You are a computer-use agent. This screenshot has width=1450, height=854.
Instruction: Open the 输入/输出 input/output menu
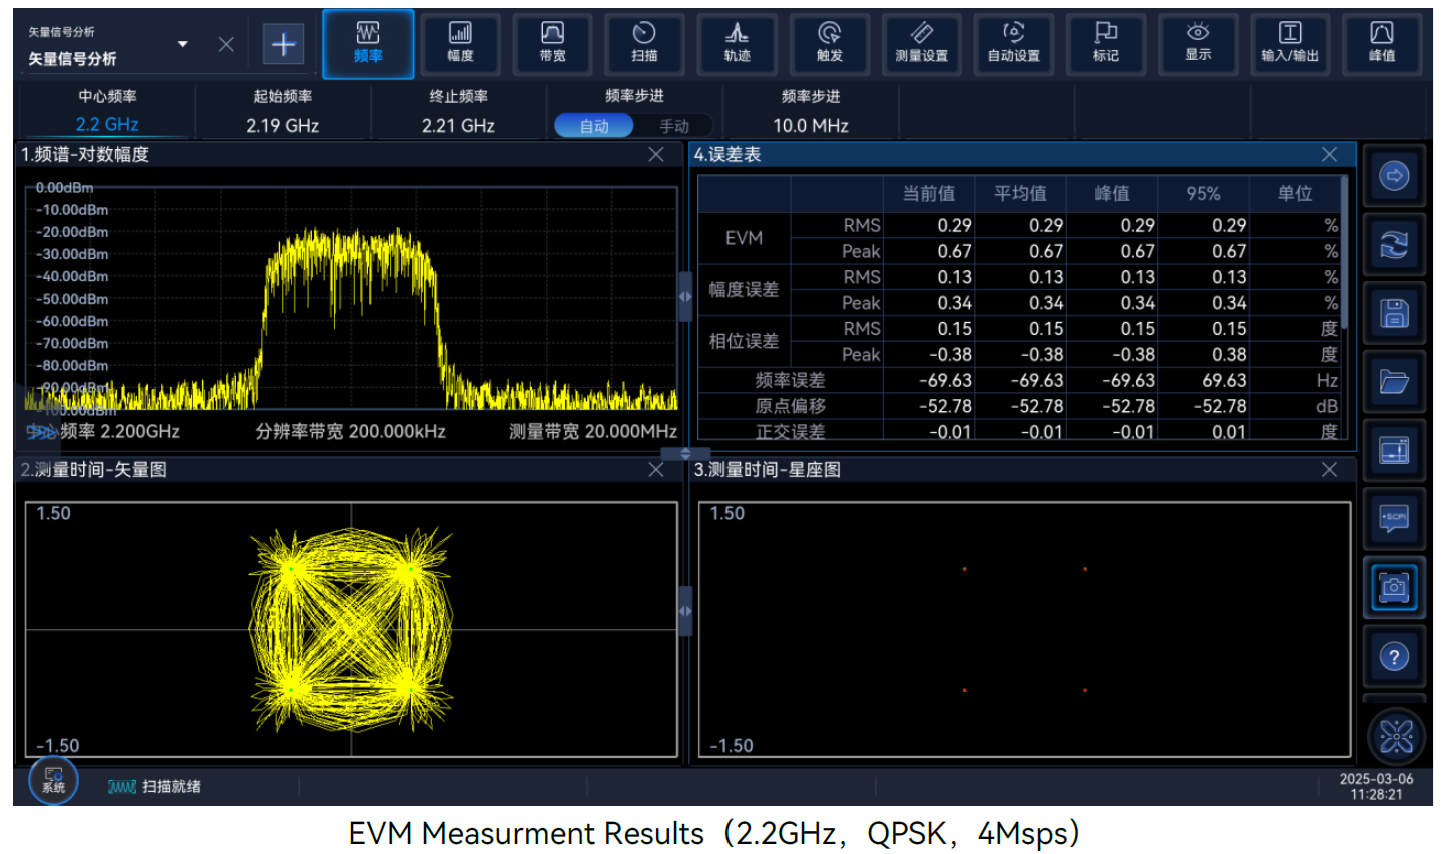click(x=1290, y=44)
